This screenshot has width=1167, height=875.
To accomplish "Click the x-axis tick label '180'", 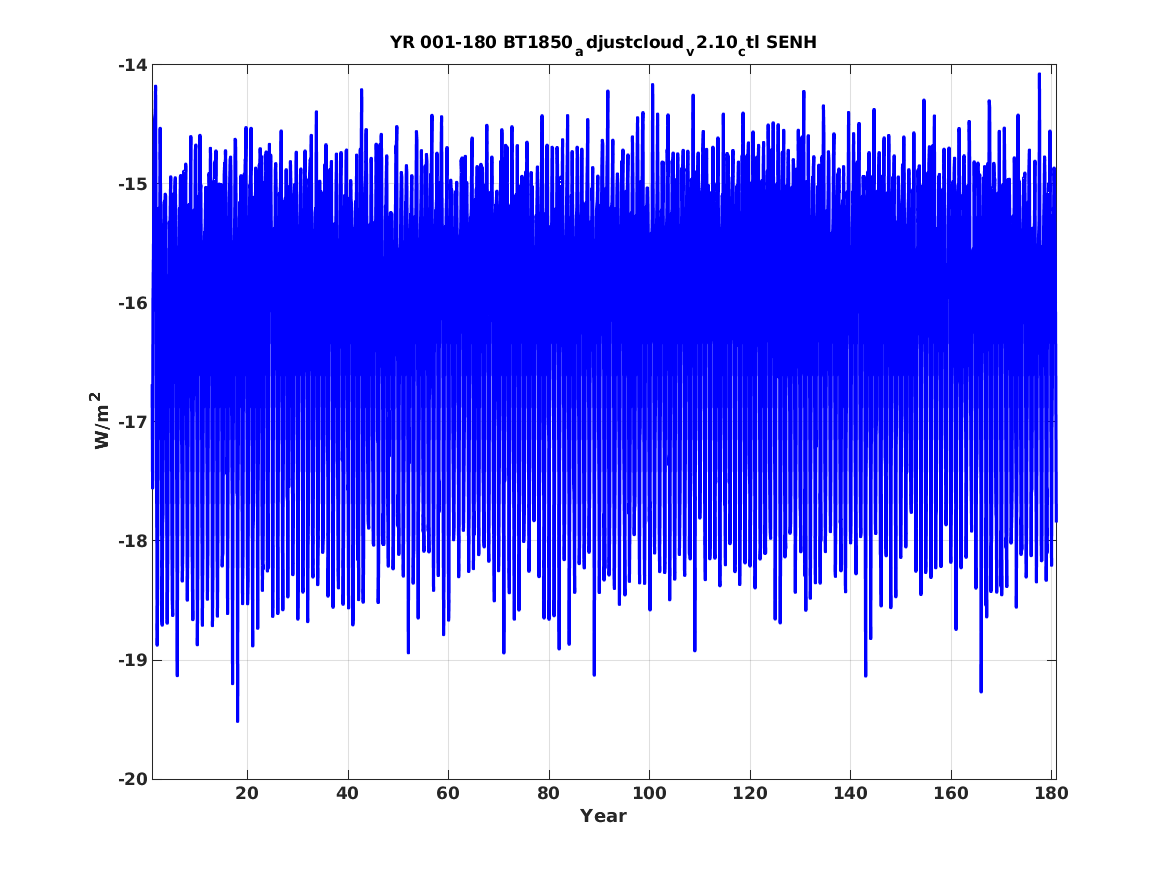I will click(1051, 793).
